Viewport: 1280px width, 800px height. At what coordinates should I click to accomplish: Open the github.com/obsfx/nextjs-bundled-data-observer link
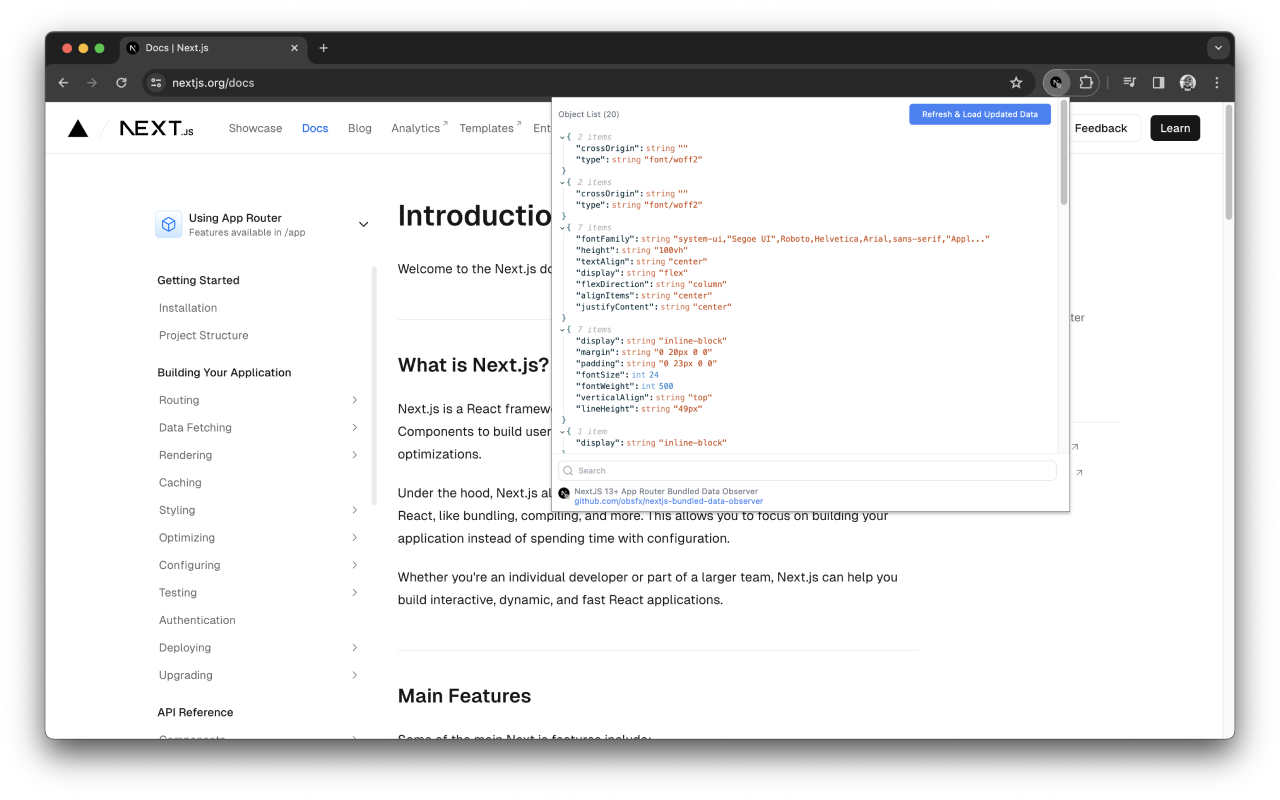668,501
